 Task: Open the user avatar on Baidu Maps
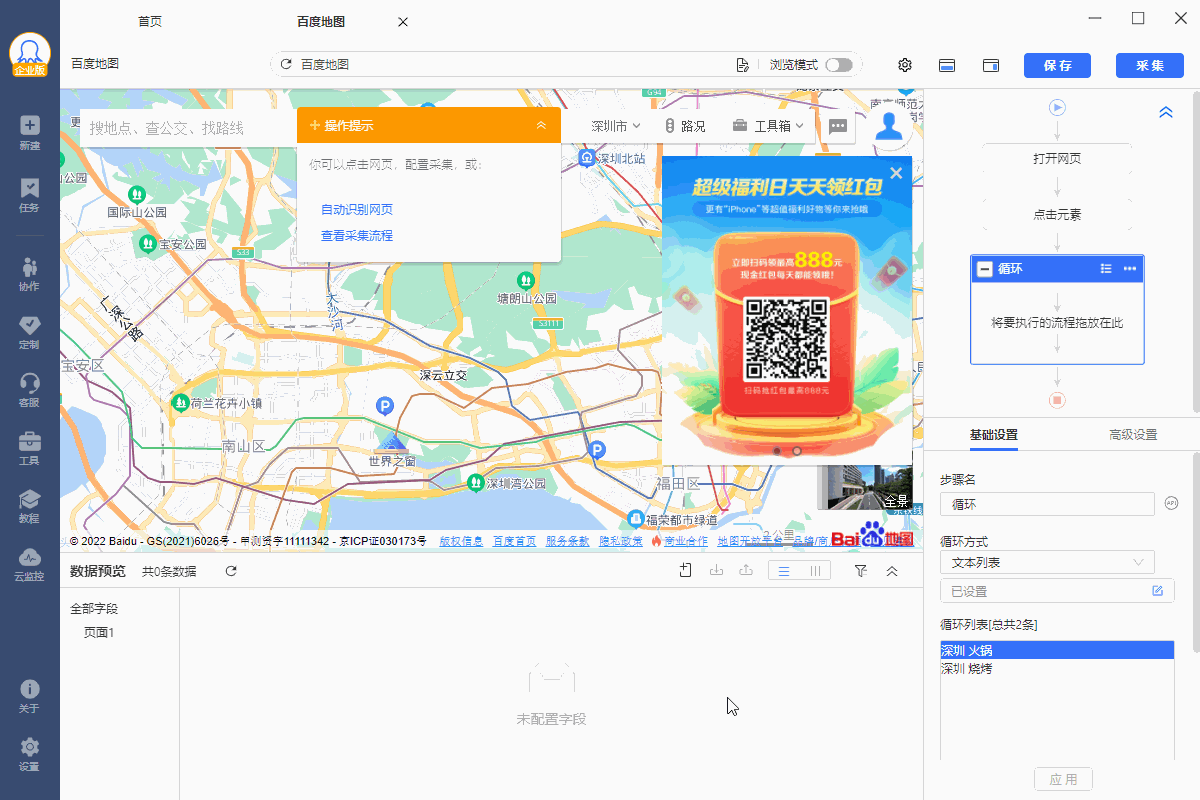pos(888,126)
